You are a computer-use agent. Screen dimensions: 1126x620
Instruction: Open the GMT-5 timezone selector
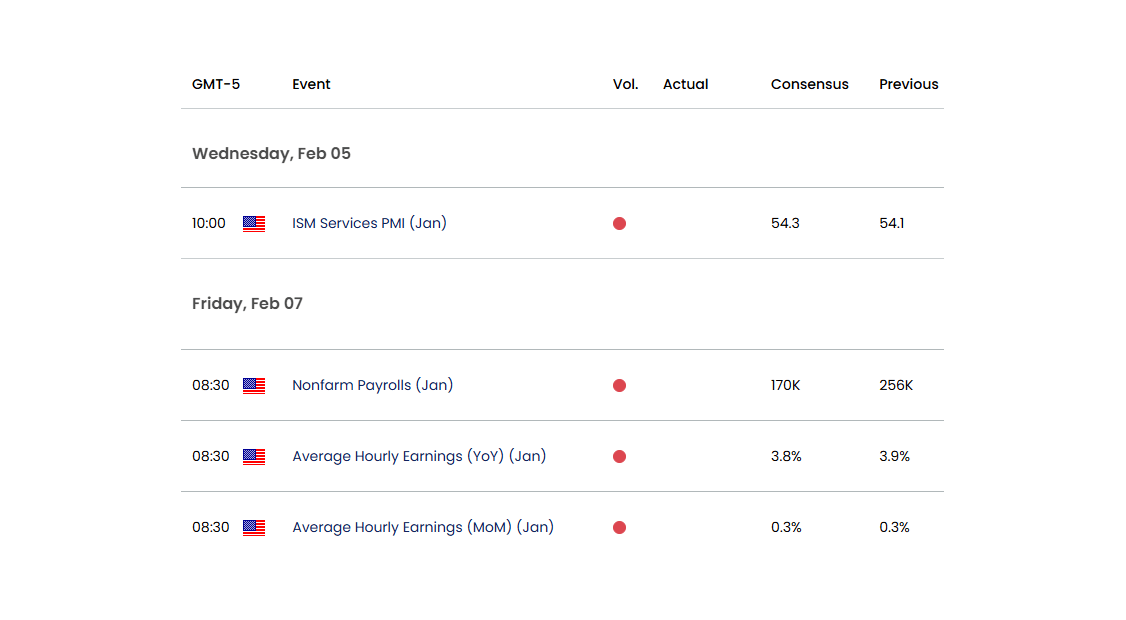click(215, 84)
